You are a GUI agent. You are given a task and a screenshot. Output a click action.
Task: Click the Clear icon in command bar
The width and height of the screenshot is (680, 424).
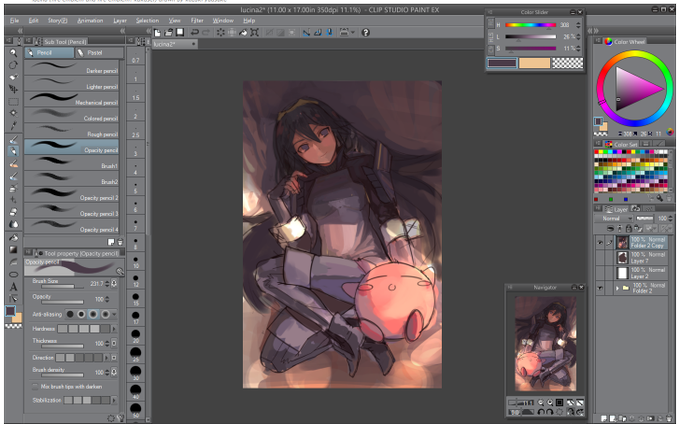tap(221, 33)
